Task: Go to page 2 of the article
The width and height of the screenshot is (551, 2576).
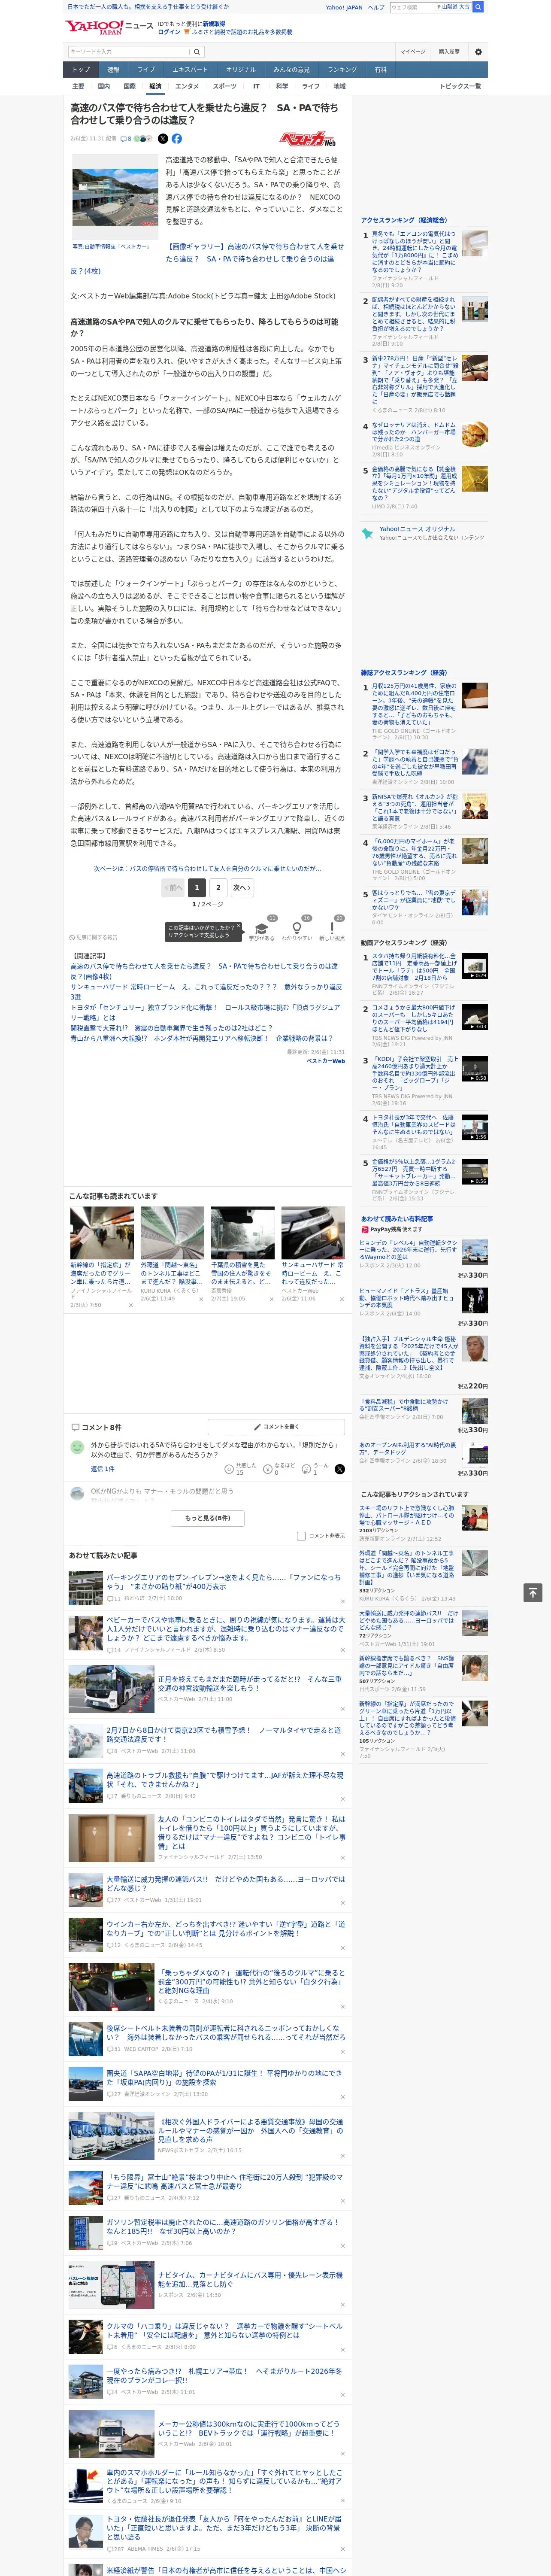Action: (x=218, y=887)
